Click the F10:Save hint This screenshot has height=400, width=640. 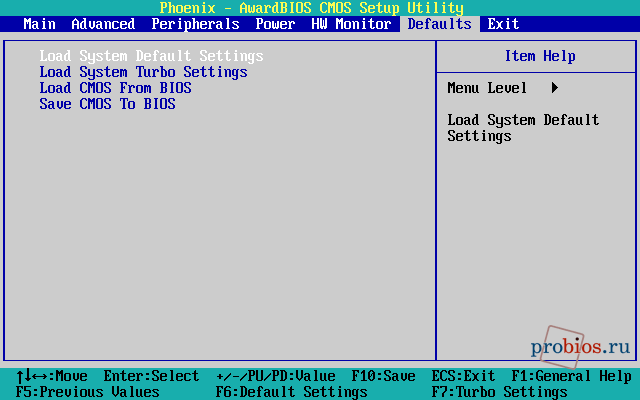[384, 376]
